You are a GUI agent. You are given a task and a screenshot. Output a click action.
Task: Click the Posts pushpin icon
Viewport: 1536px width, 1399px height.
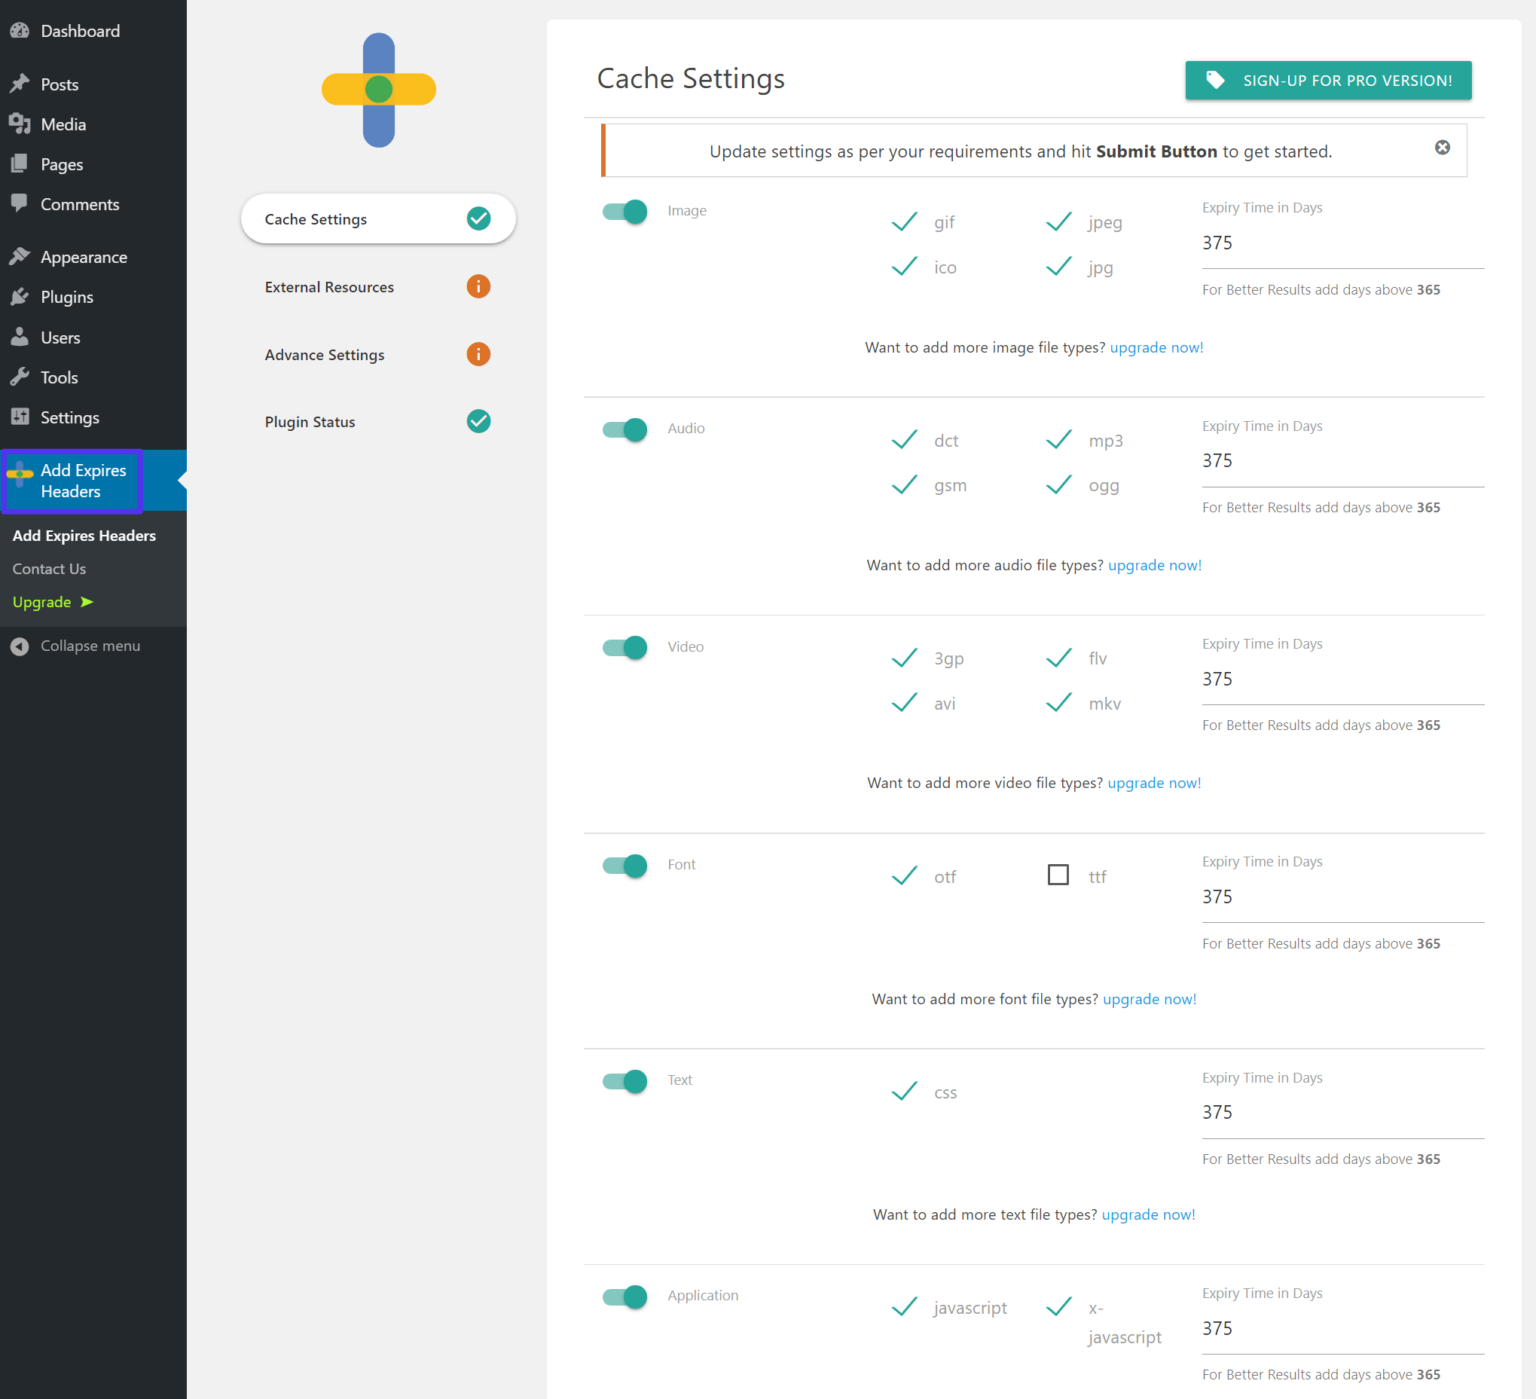[19, 84]
